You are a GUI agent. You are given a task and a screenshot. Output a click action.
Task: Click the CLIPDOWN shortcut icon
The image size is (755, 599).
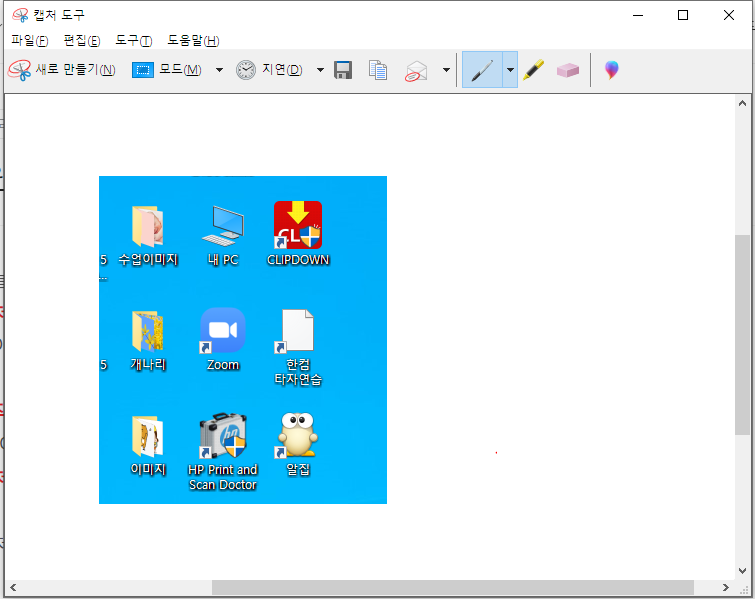[298, 225]
